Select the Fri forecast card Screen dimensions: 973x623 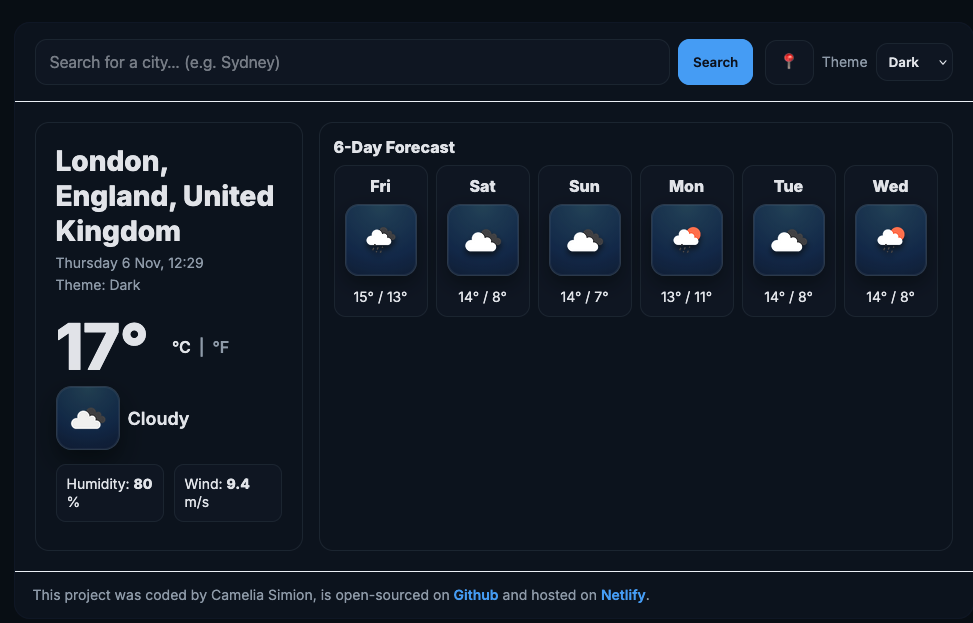point(380,240)
